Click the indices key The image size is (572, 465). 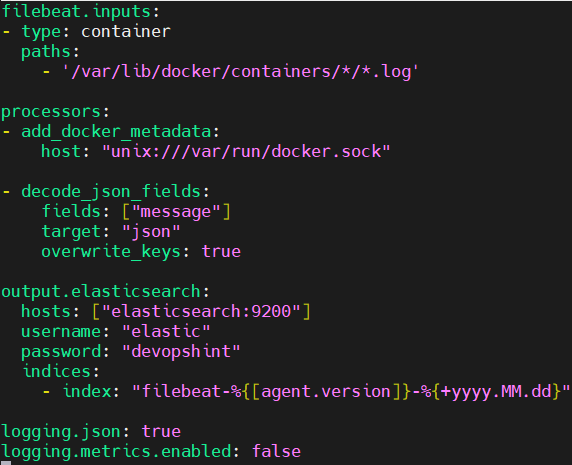tap(57, 371)
